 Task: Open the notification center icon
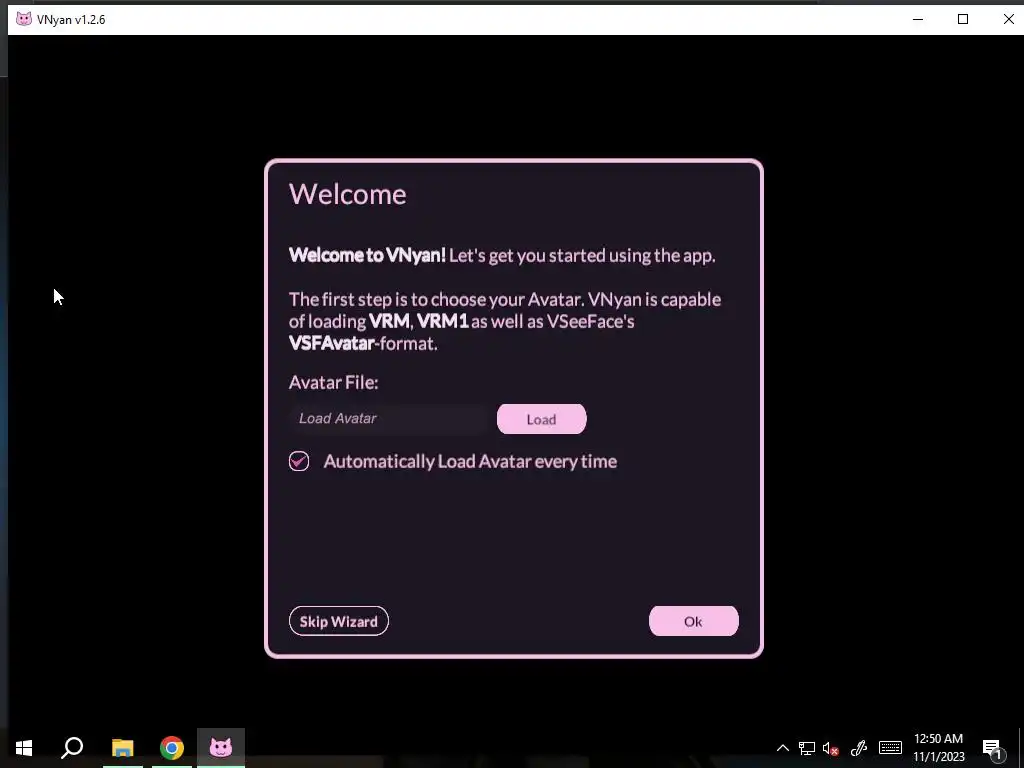[x=993, y=748]
